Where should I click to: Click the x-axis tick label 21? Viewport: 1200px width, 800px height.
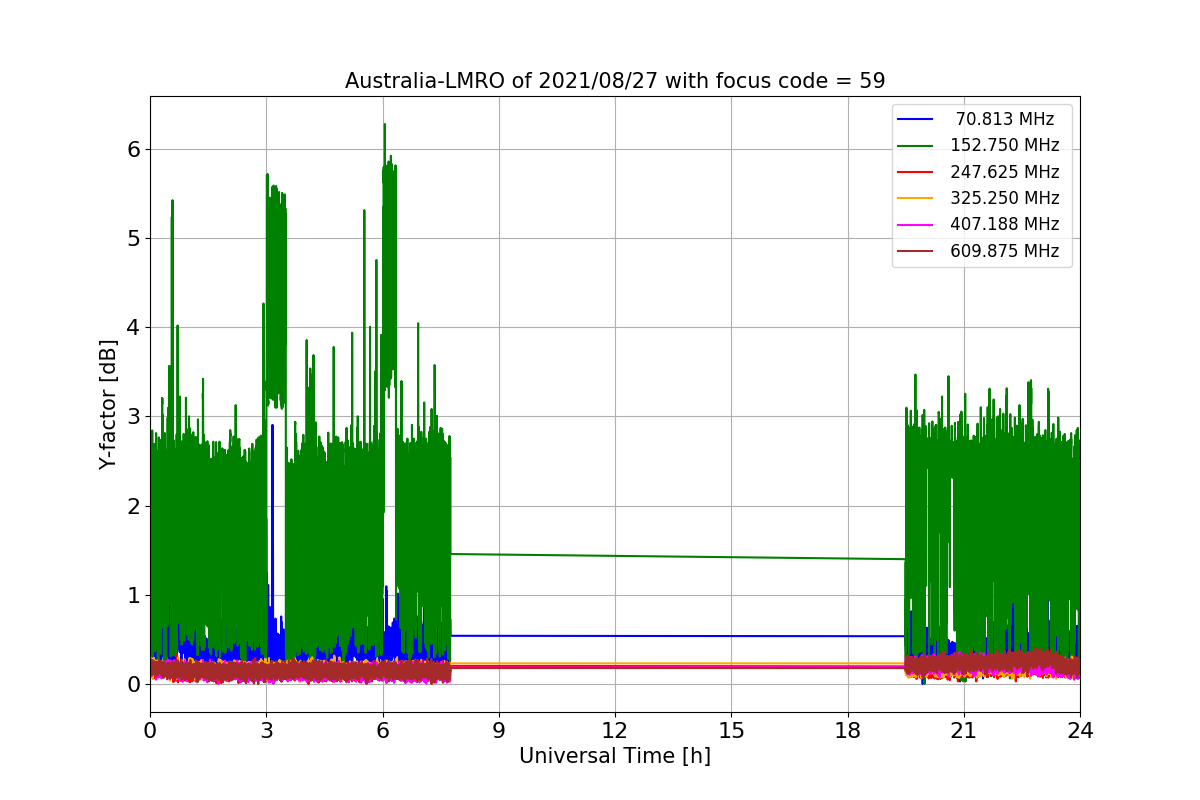(964, 730)
